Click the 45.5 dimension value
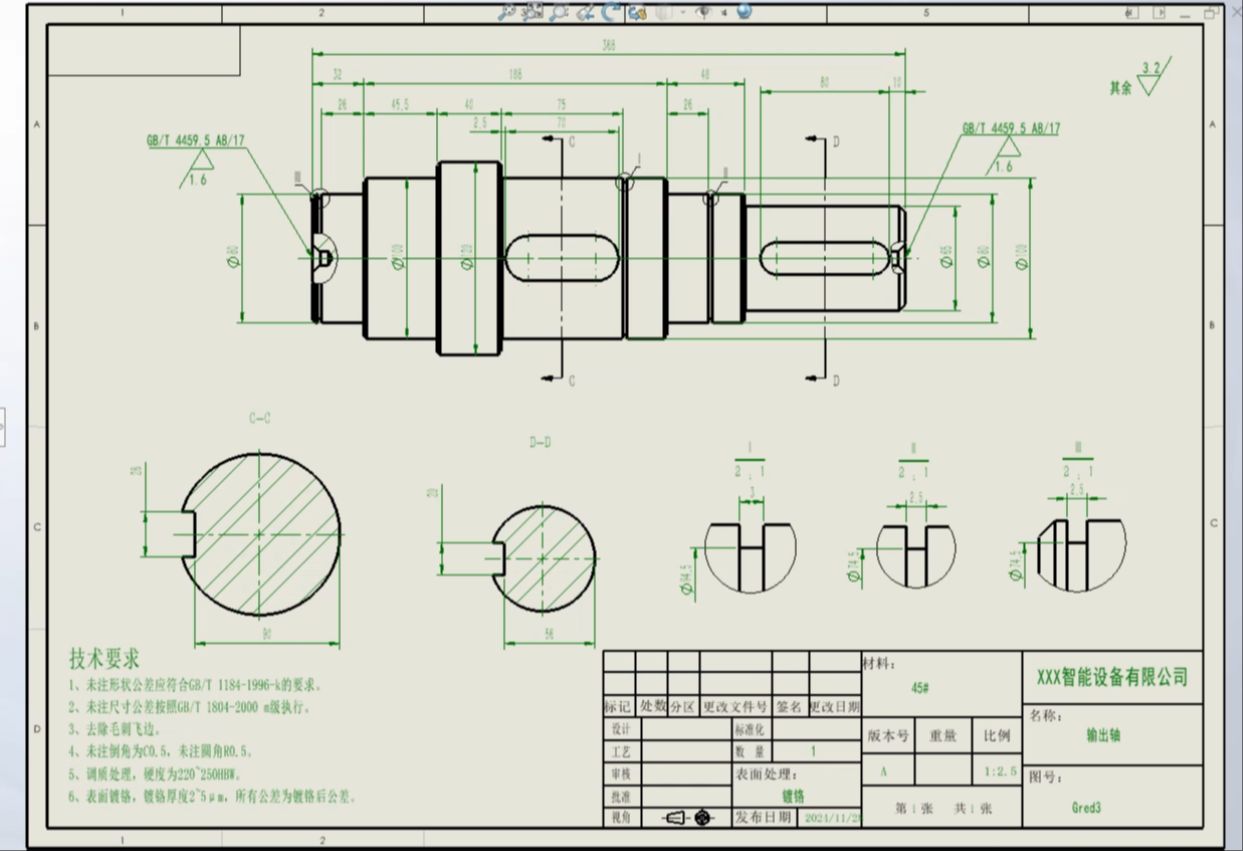Viewport: 1243px width, 851px height. [400, 104]
